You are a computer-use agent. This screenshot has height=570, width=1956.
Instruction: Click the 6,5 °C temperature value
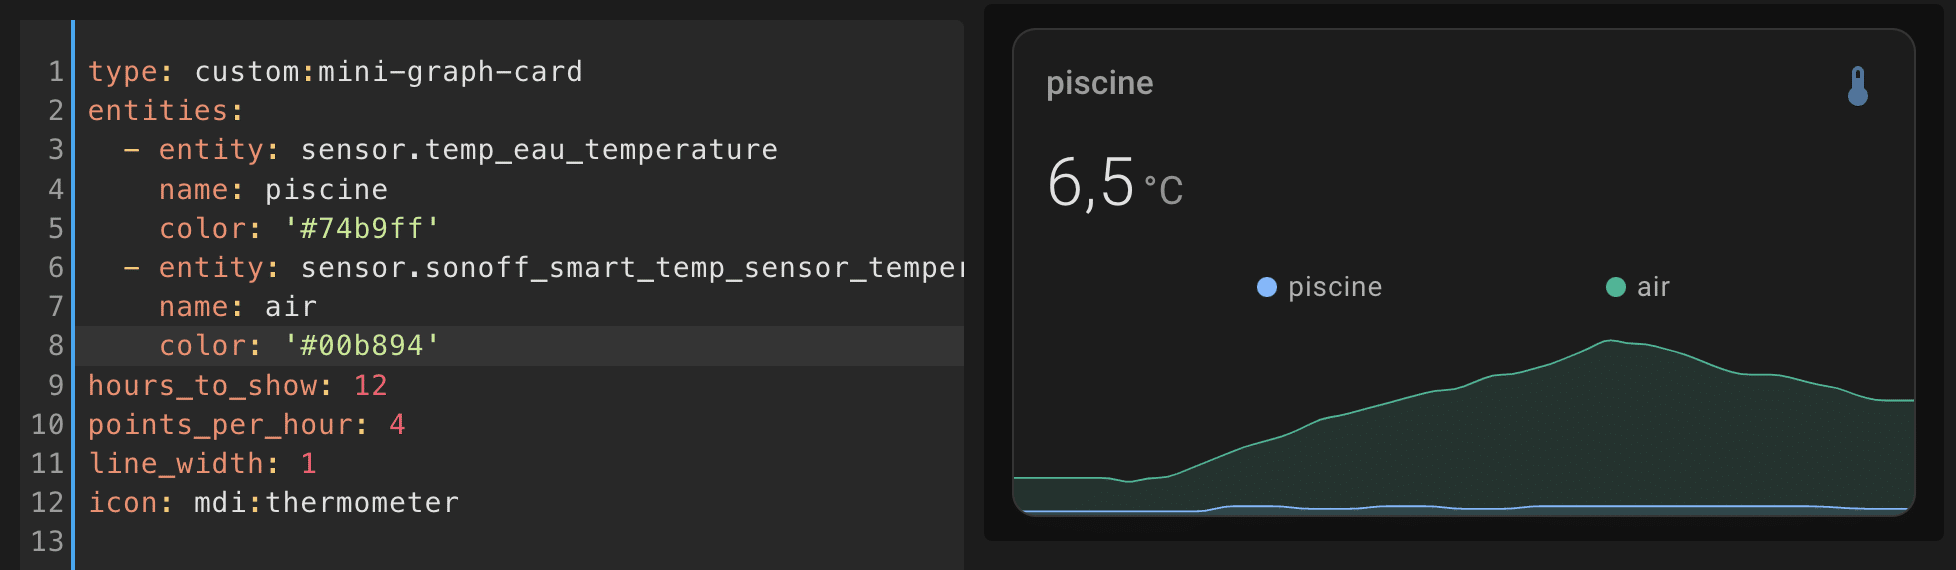(1115, 183)
